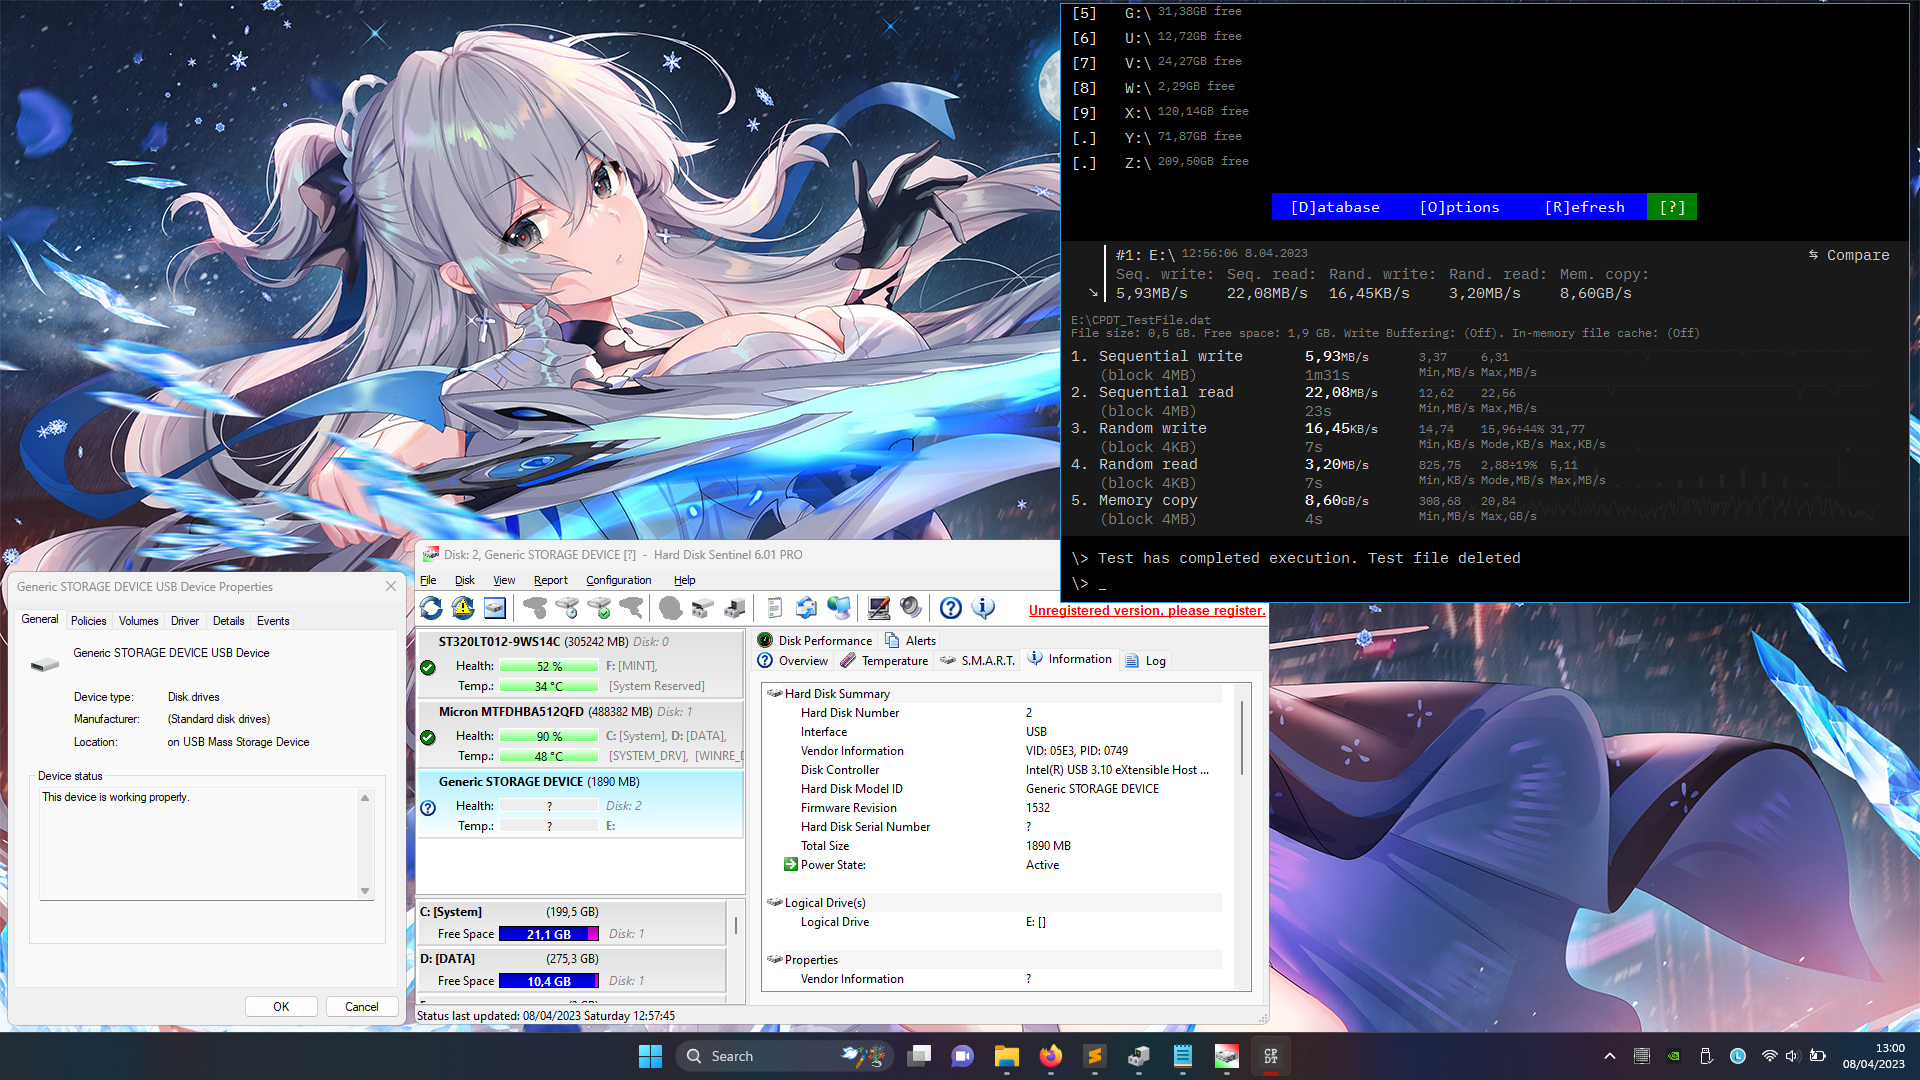Switch to Driver tab in Device Properties
This screenshot has width=1920, height=1080.
[x=184, y=621]
